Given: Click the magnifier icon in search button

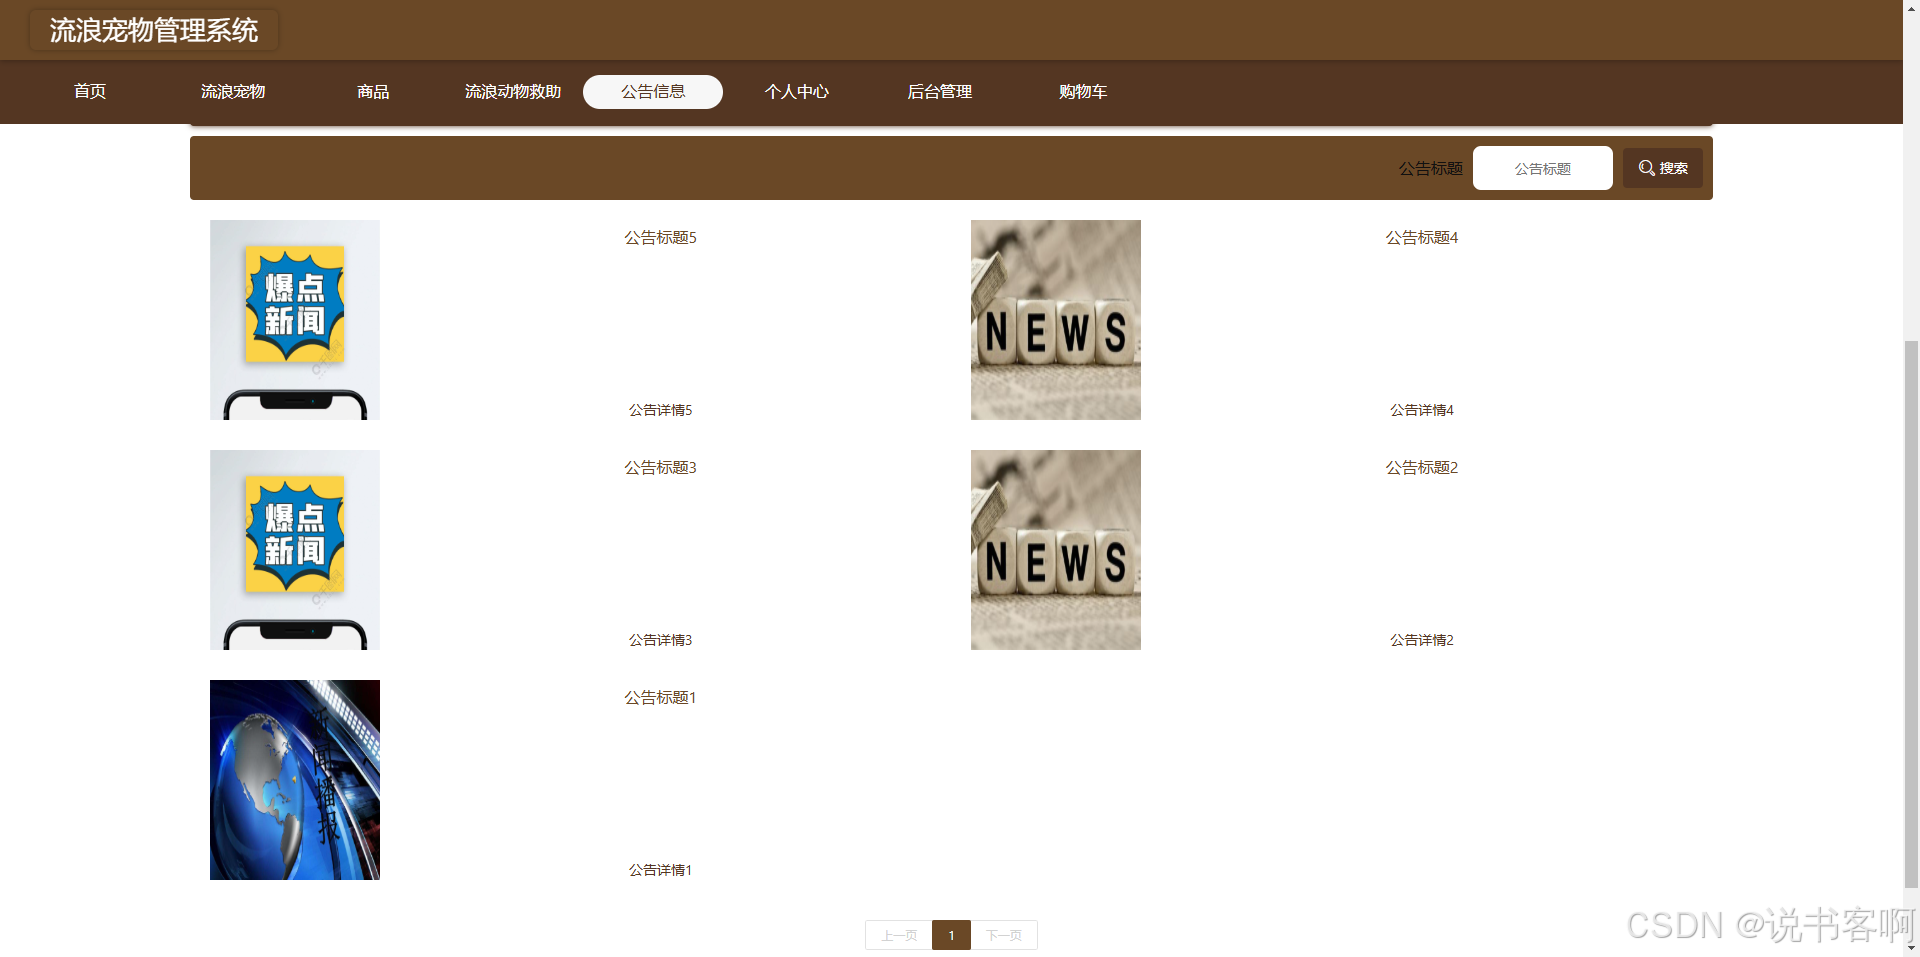Looking at the screenshot, I should 1646,168.
